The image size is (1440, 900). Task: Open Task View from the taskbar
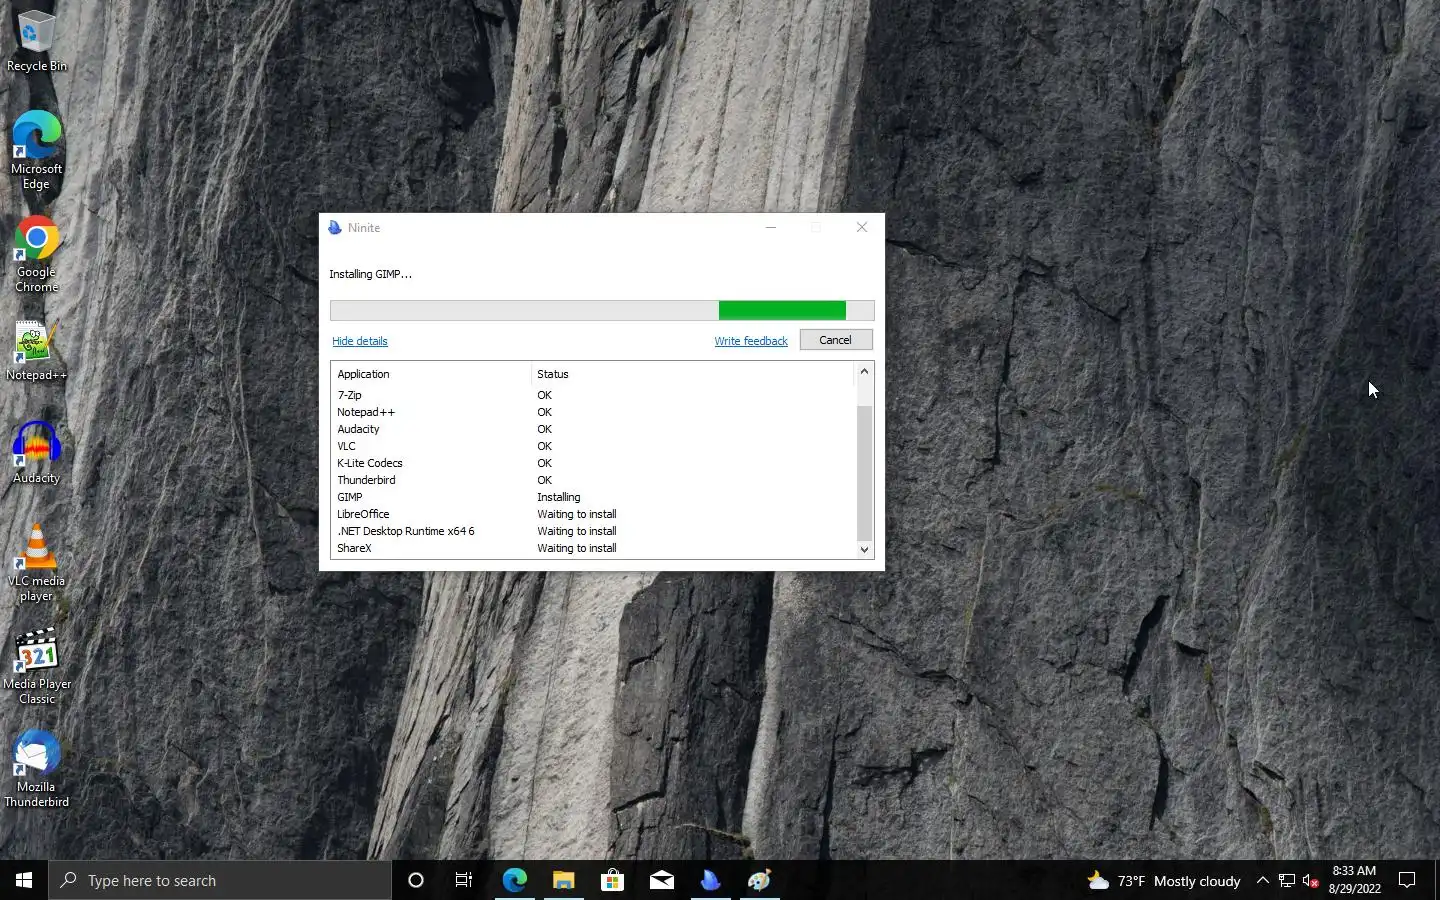pyautogui.click(x=464, y=880)
